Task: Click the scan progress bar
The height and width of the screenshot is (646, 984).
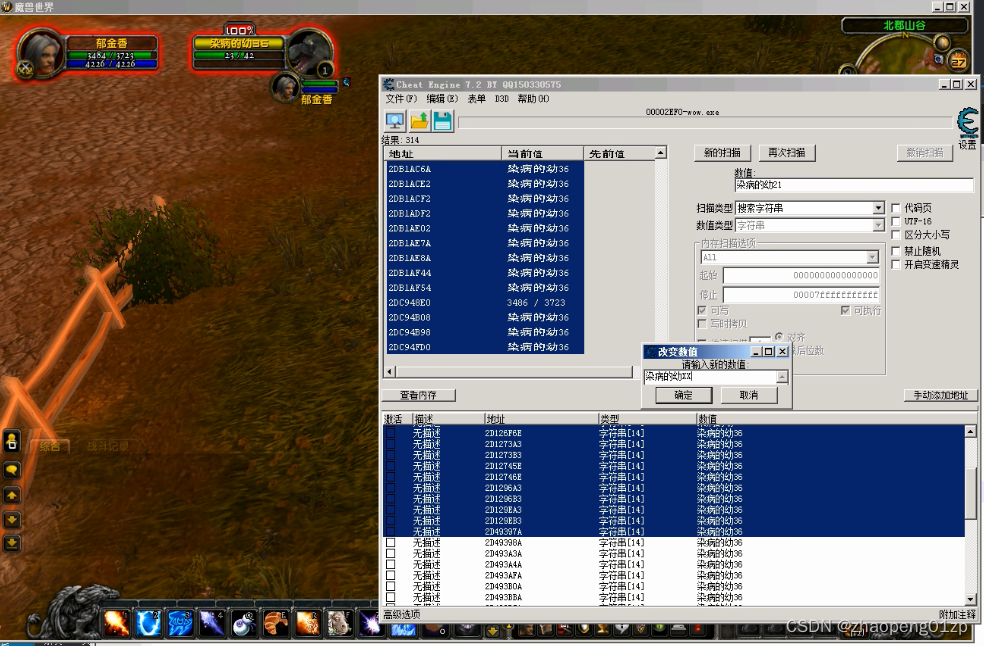Action: (705, 122)
